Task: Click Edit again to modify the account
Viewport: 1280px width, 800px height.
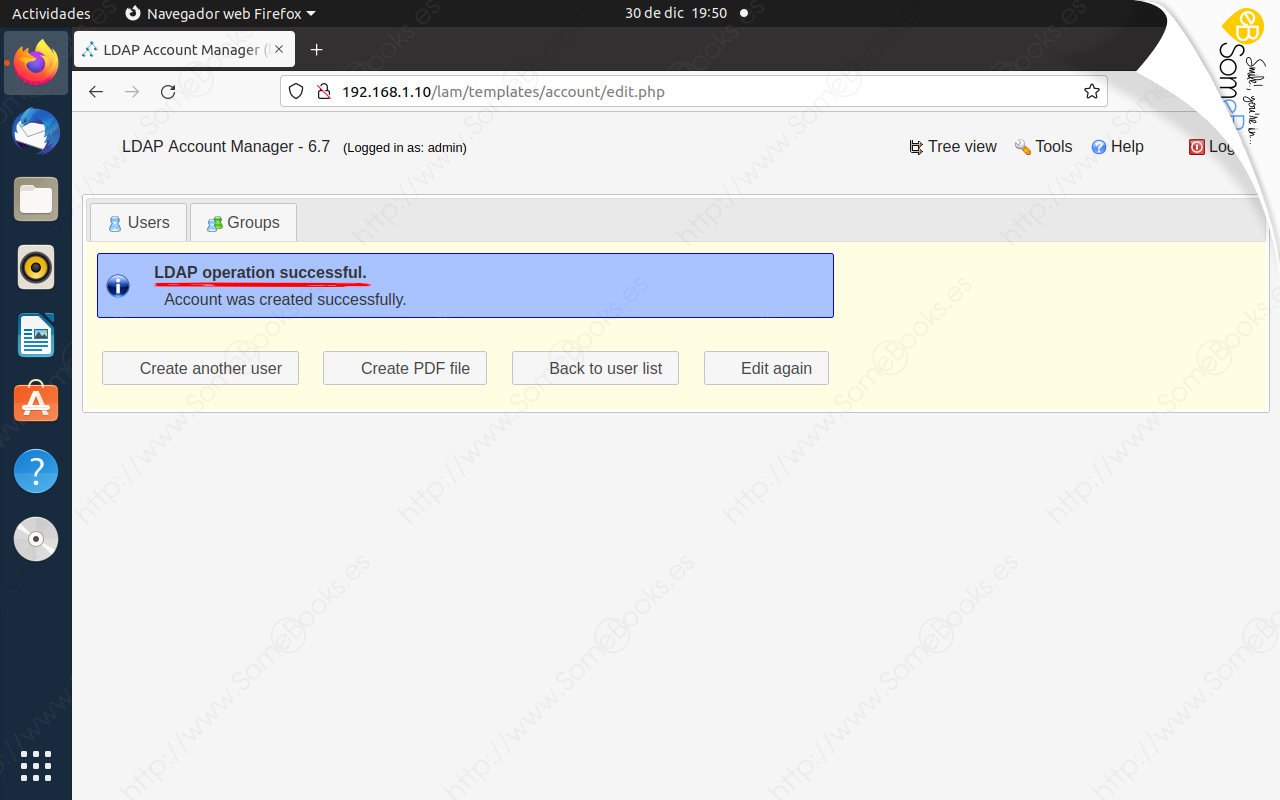Action: coord(766,368)
